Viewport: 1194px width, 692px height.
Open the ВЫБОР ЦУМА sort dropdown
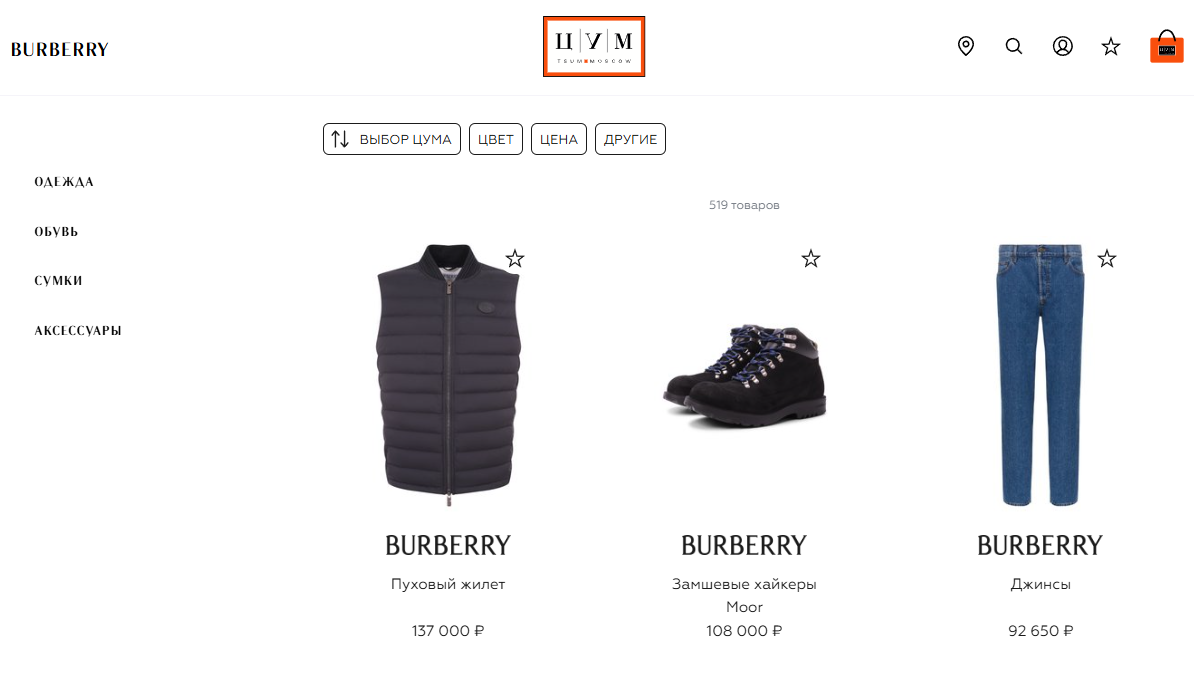[391, 139]
